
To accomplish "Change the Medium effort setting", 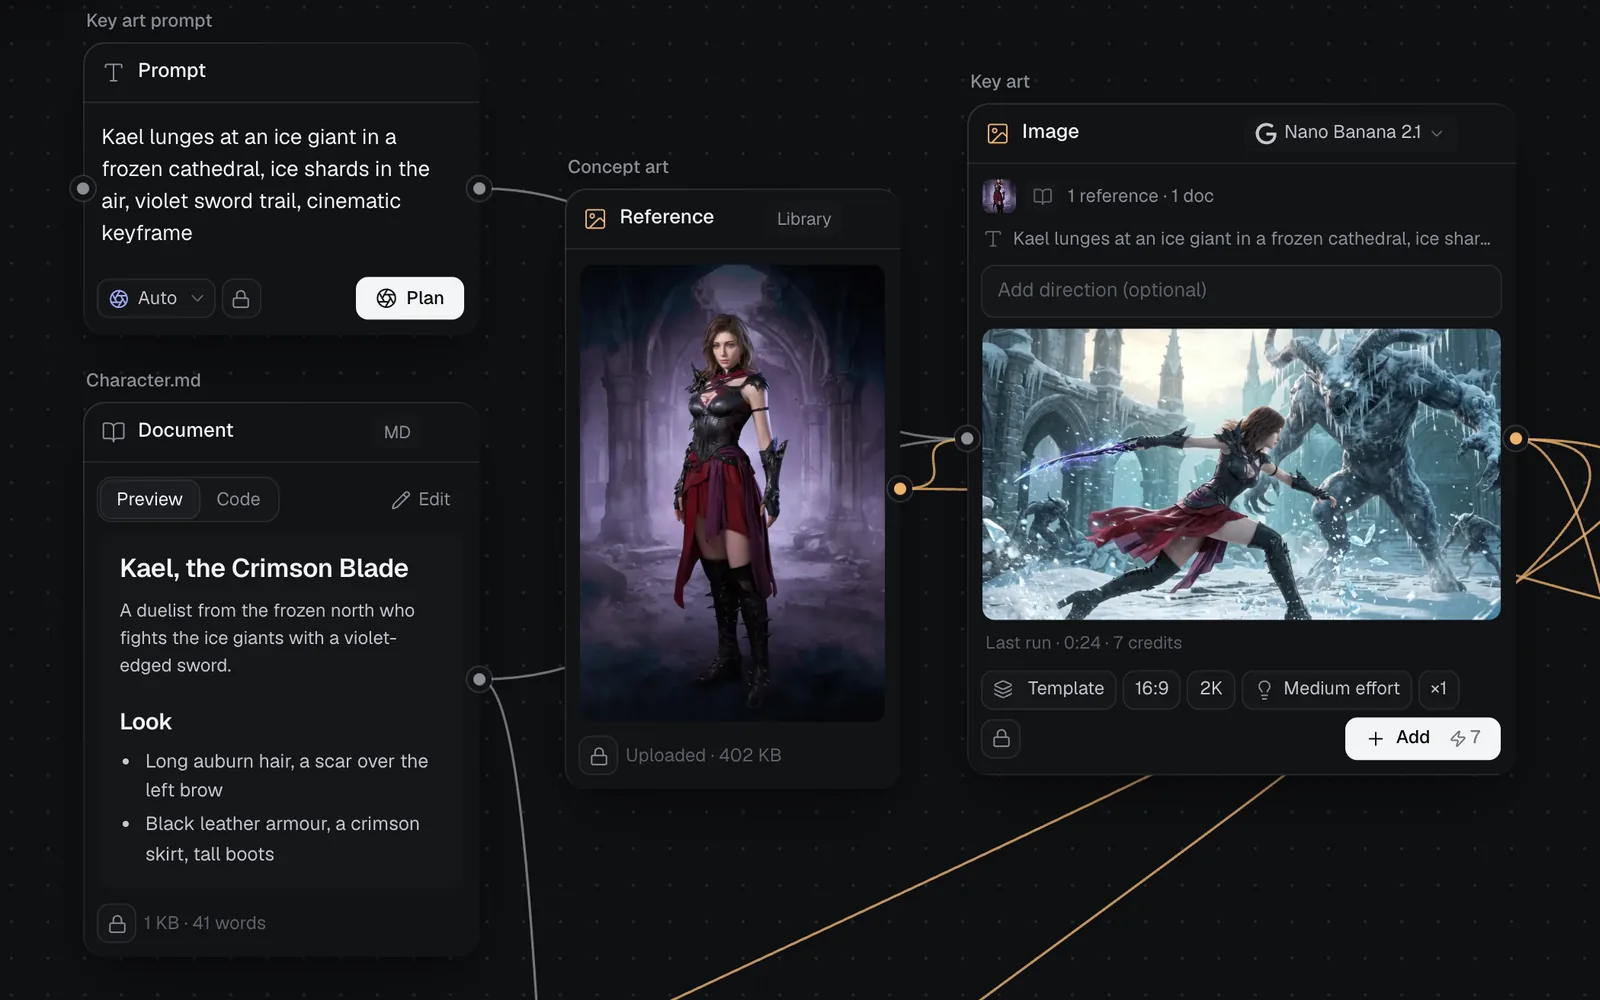I will click(1327, 689).
